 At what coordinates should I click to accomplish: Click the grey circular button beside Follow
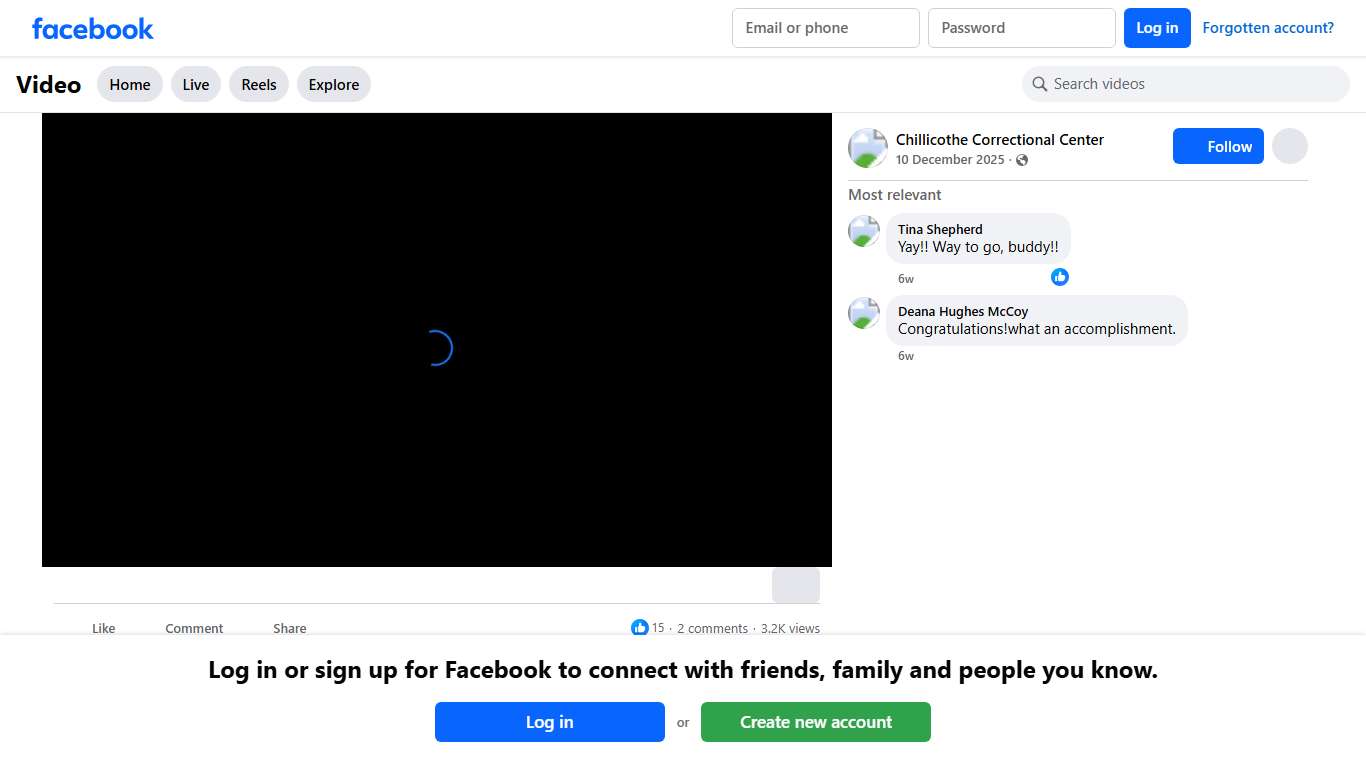coord(1289,146)
